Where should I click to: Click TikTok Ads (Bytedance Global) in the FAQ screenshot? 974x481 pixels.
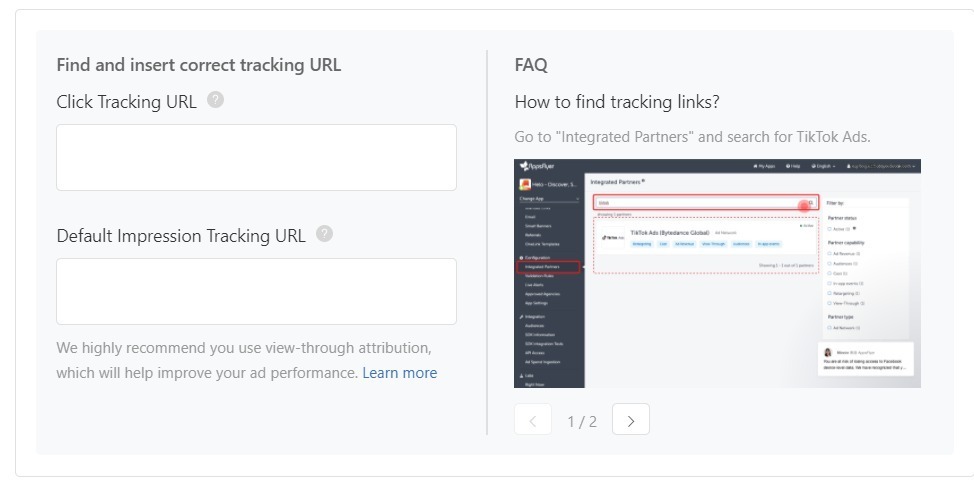click(x=670, y=232)
